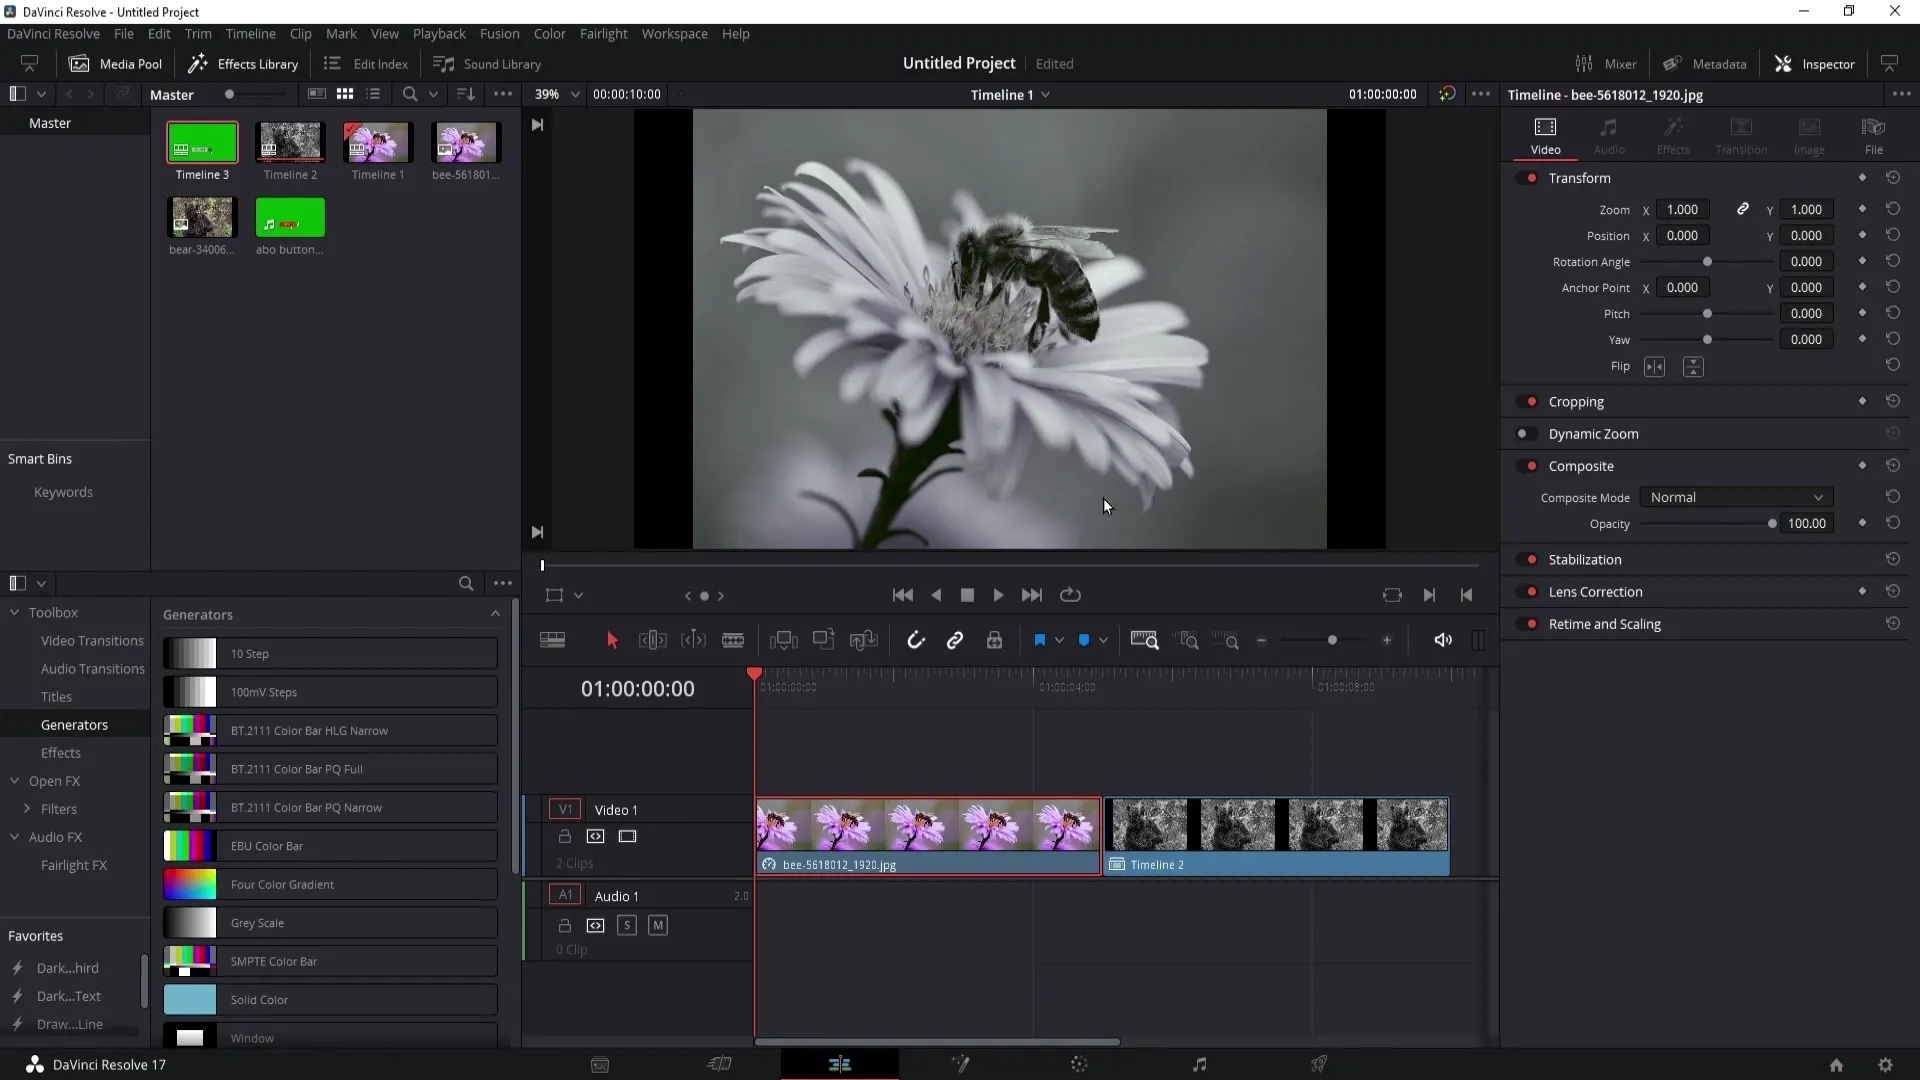The image size is (1920, 1080).
Task: Open the Fairlight page music note icon
Action: (x=1199, y=1064)
